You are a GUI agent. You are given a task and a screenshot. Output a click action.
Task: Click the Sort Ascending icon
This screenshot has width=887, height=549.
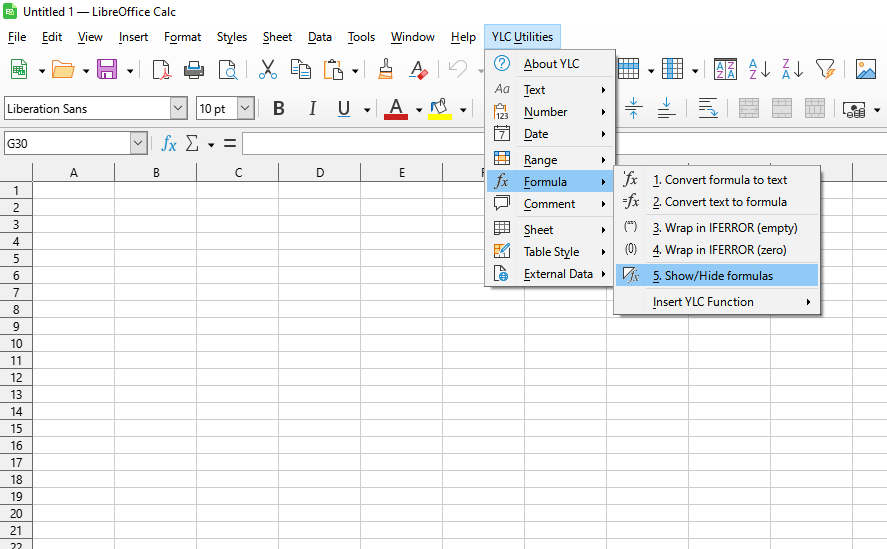coord(760,69)
